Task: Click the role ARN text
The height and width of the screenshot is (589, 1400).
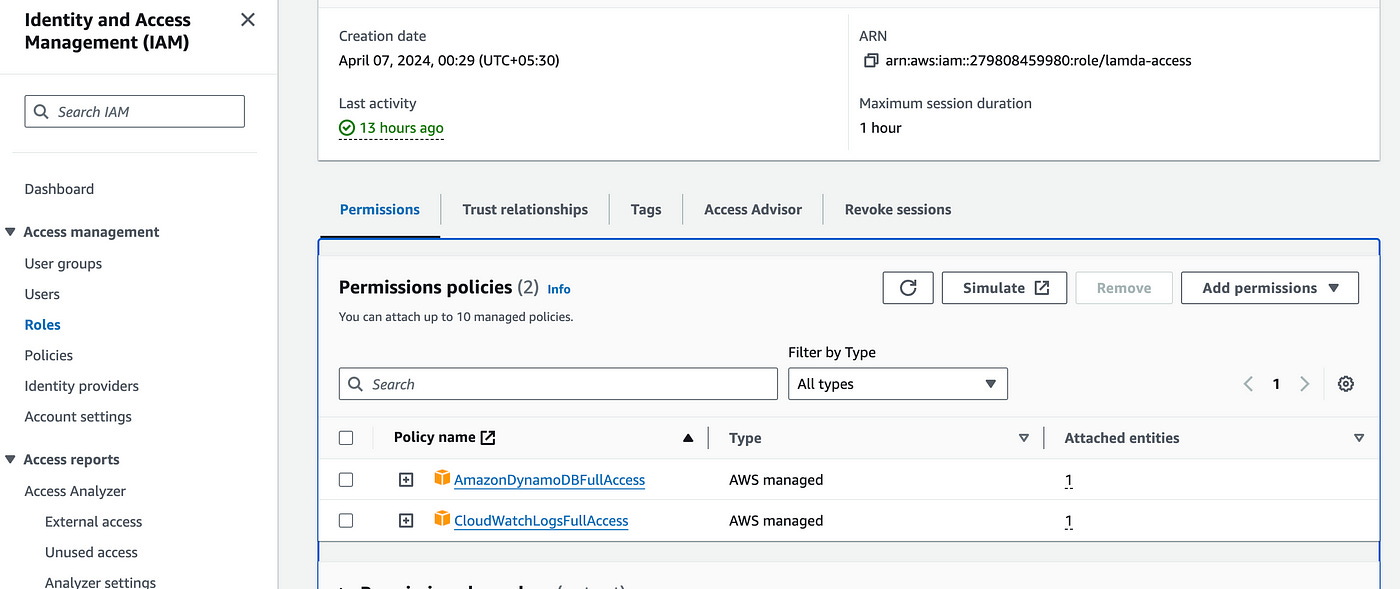Action: pyautogui.click(x=1038, y=61)
